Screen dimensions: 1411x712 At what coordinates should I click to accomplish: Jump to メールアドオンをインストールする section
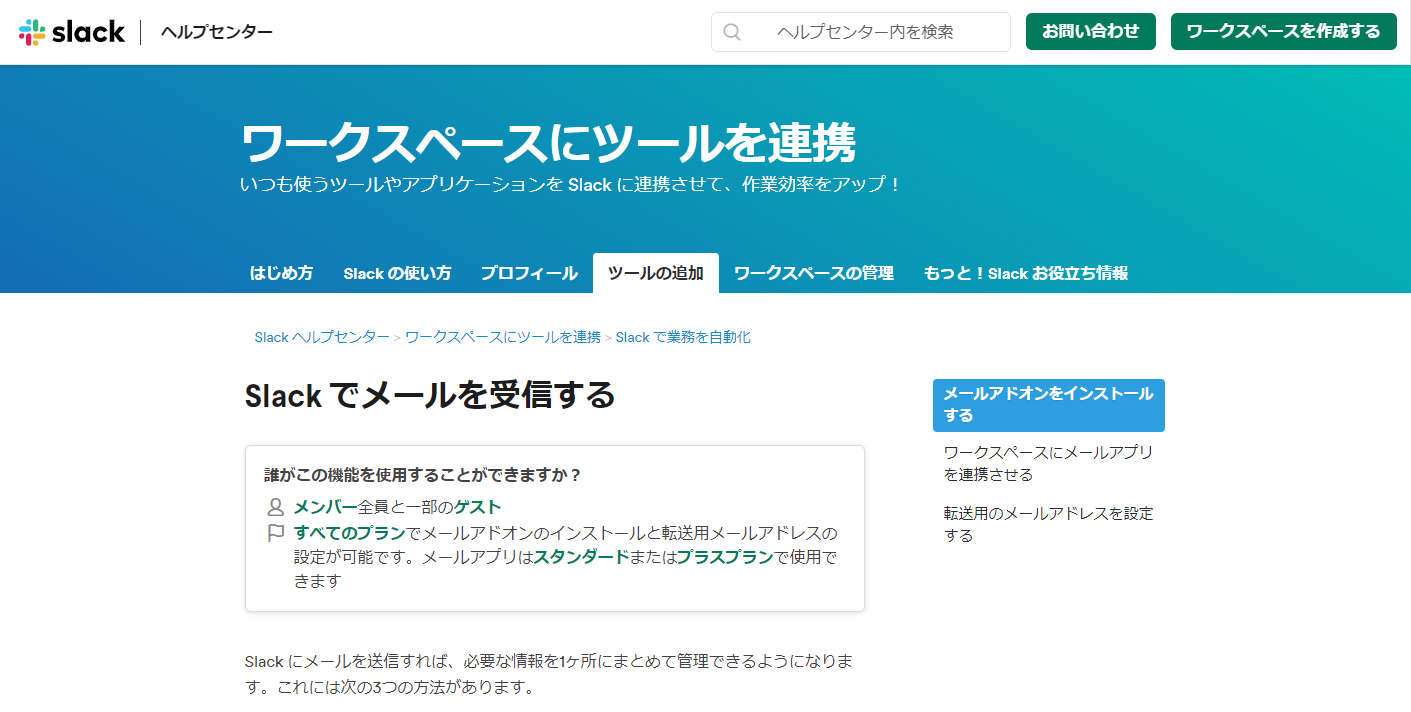pyautogui.click(x=1049, y=405)
